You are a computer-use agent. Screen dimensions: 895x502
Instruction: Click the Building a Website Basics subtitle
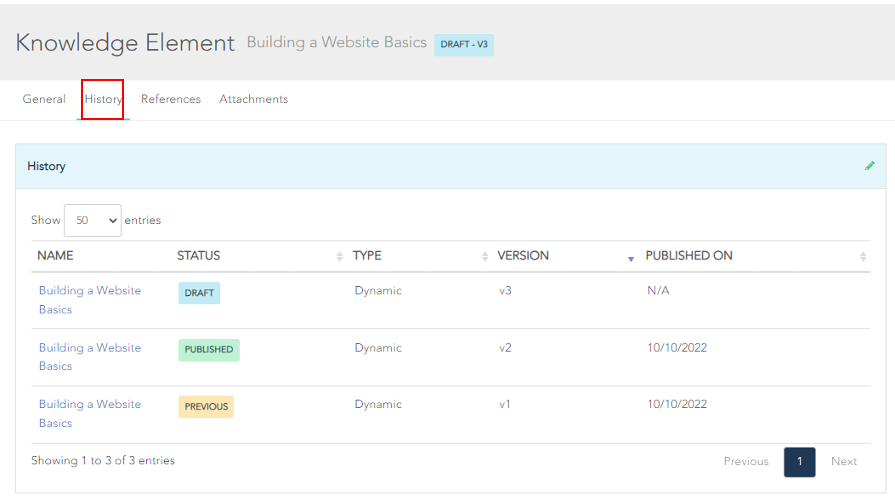pos(337,42)
